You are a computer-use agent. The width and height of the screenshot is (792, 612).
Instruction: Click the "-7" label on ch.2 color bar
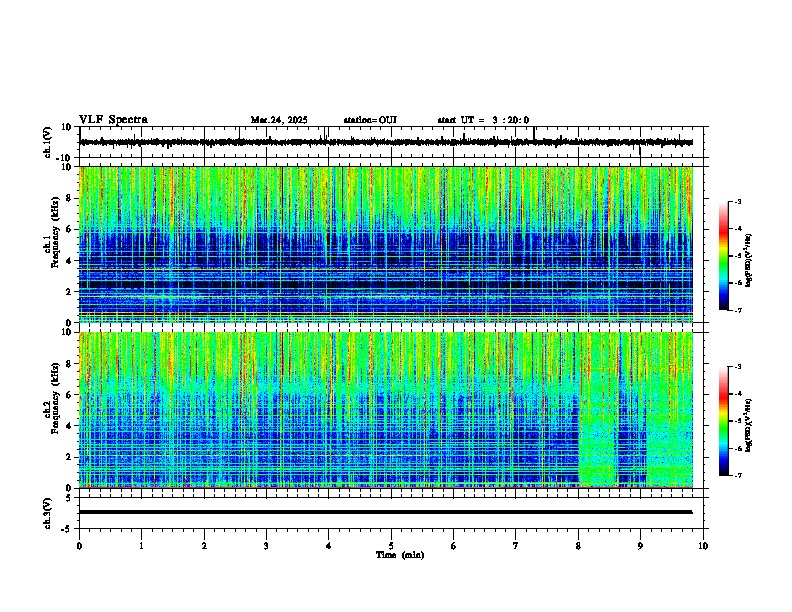737,475
